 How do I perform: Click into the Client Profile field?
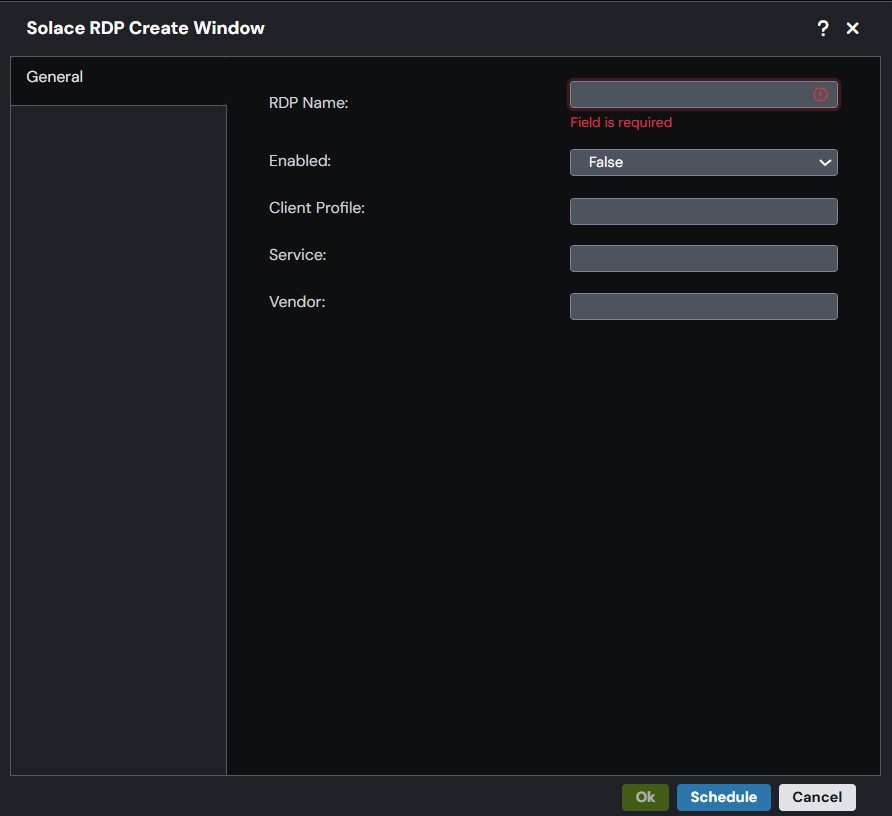703,211
